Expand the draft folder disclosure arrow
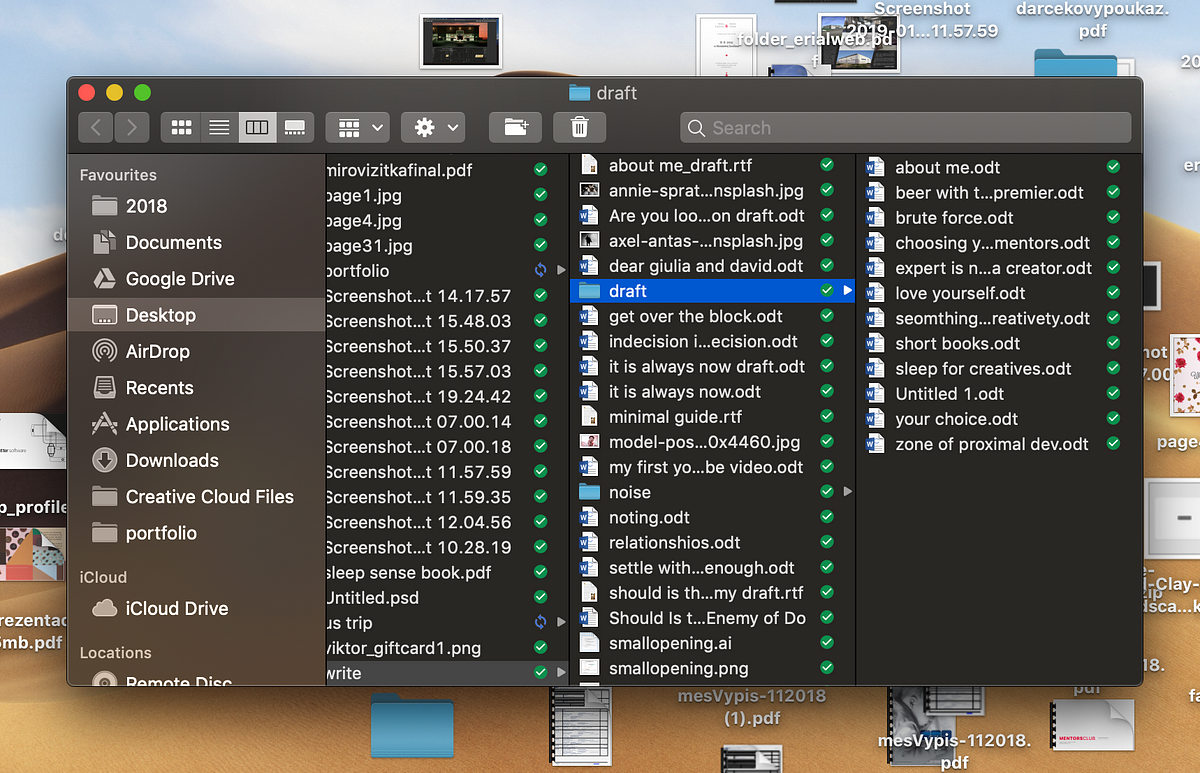1200x773 pixels. [x=848, y=291]
